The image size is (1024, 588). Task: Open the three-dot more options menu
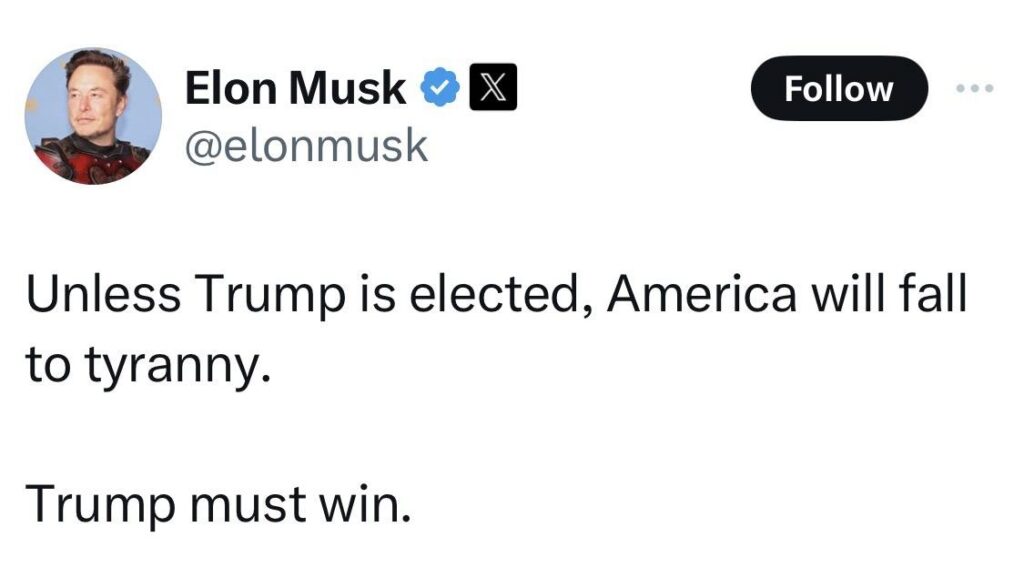tap(975, 88)
